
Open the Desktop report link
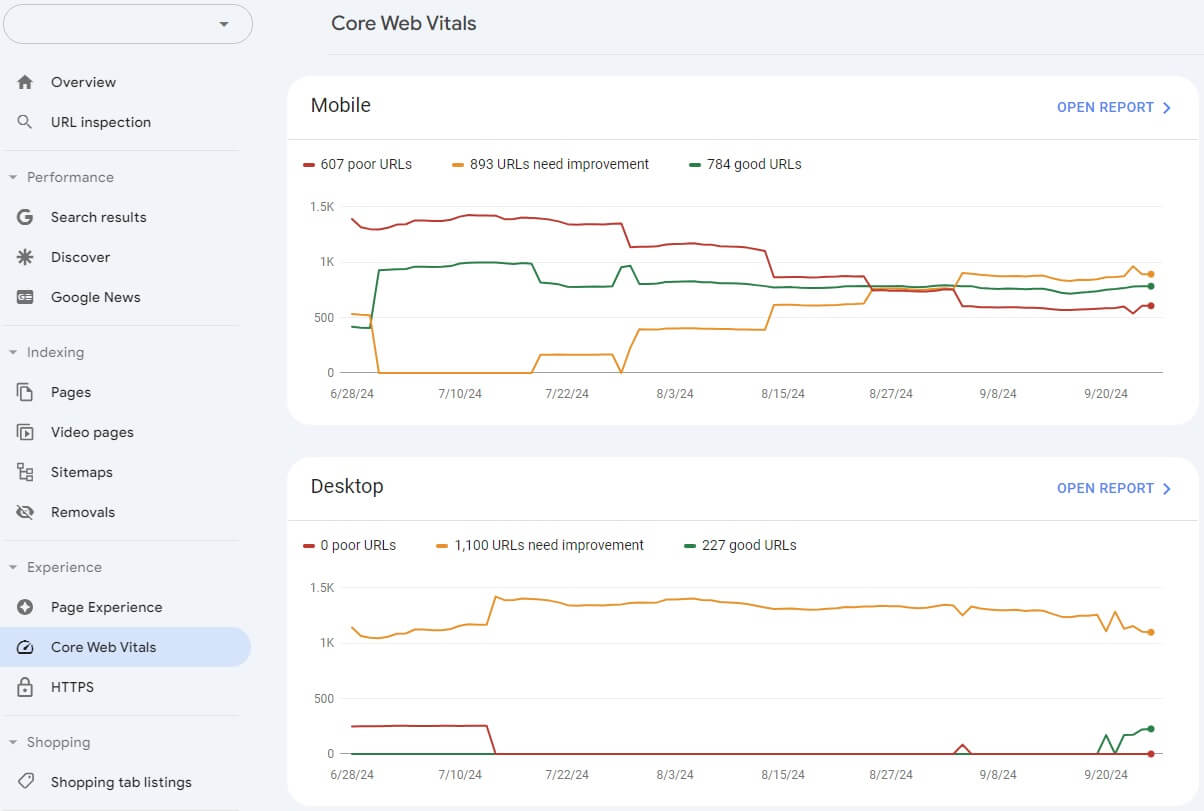pos(1105,488)
